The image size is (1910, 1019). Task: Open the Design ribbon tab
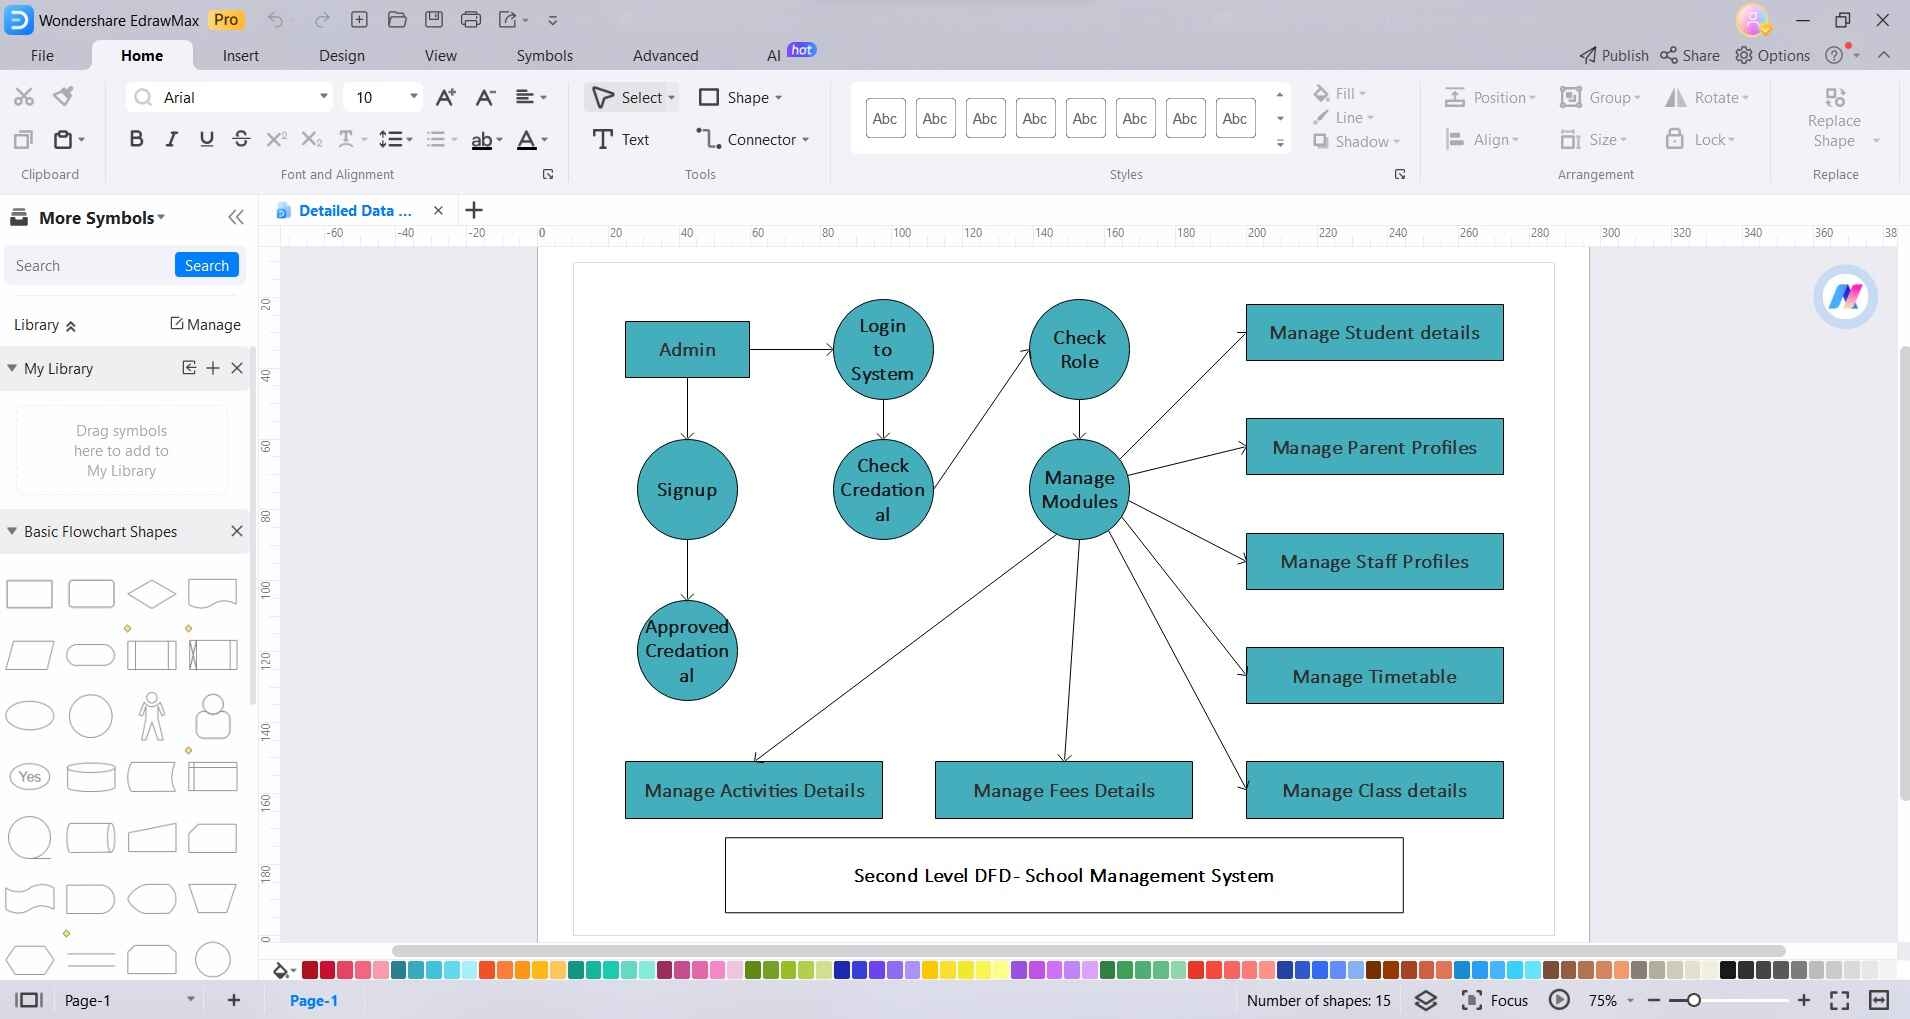(341, 55)
